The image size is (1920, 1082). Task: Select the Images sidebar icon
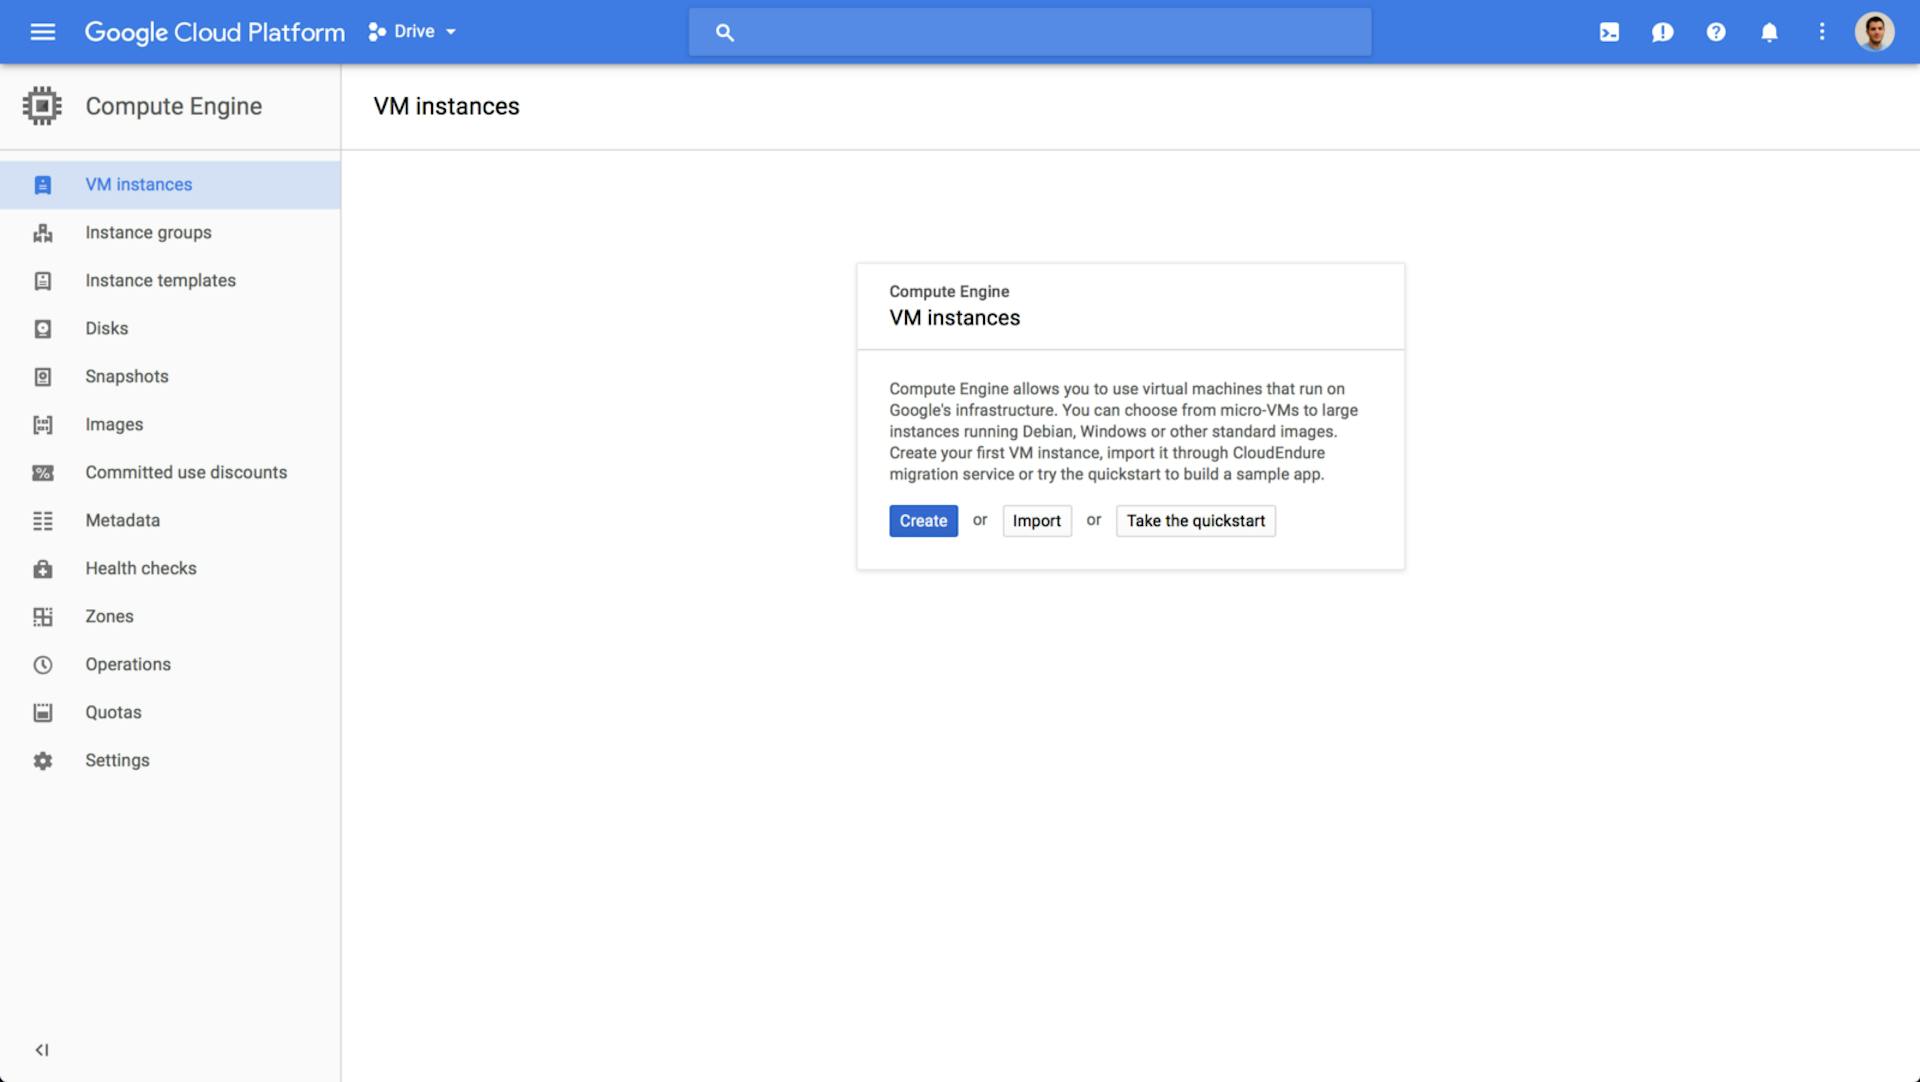[42, 424]
